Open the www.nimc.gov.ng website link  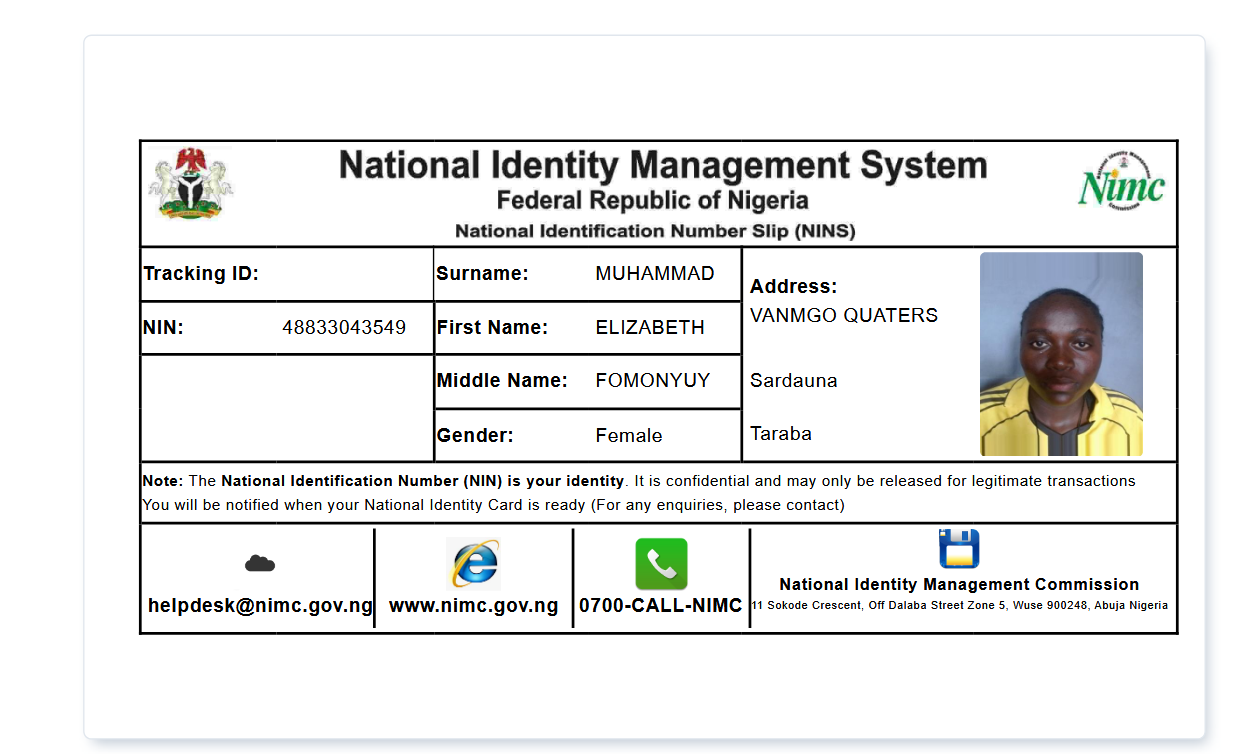coord(473,605)
